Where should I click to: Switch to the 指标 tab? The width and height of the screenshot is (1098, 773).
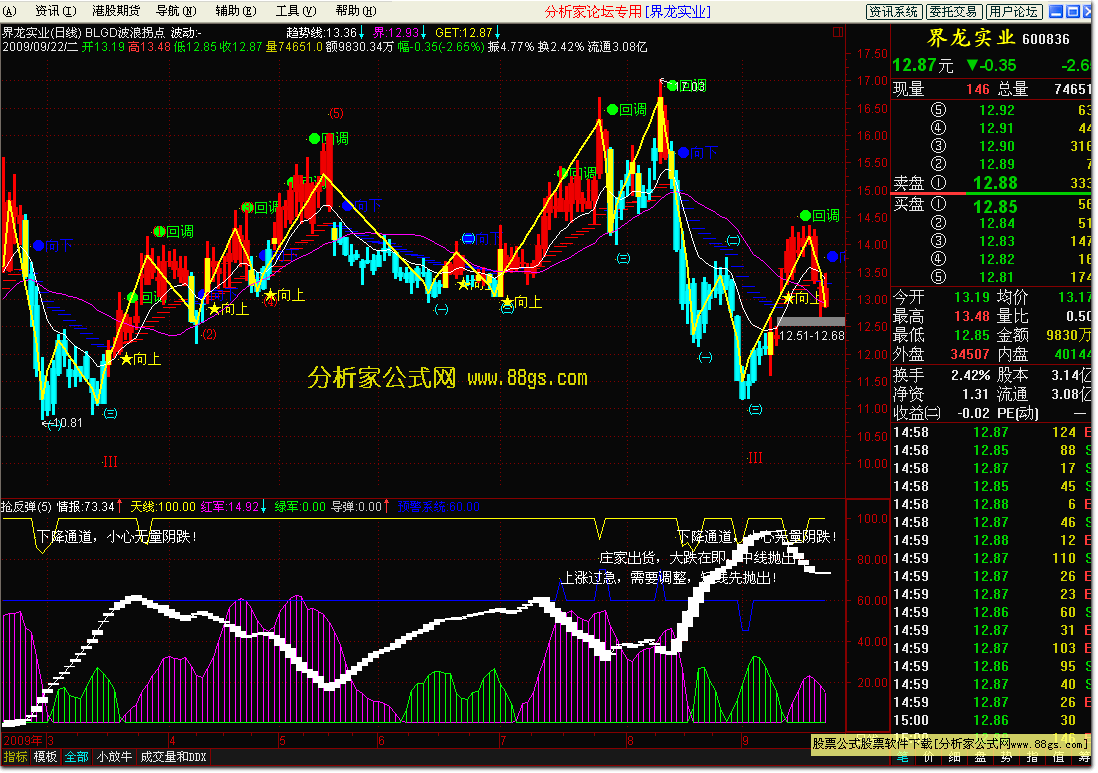click(x=15, y=757)
